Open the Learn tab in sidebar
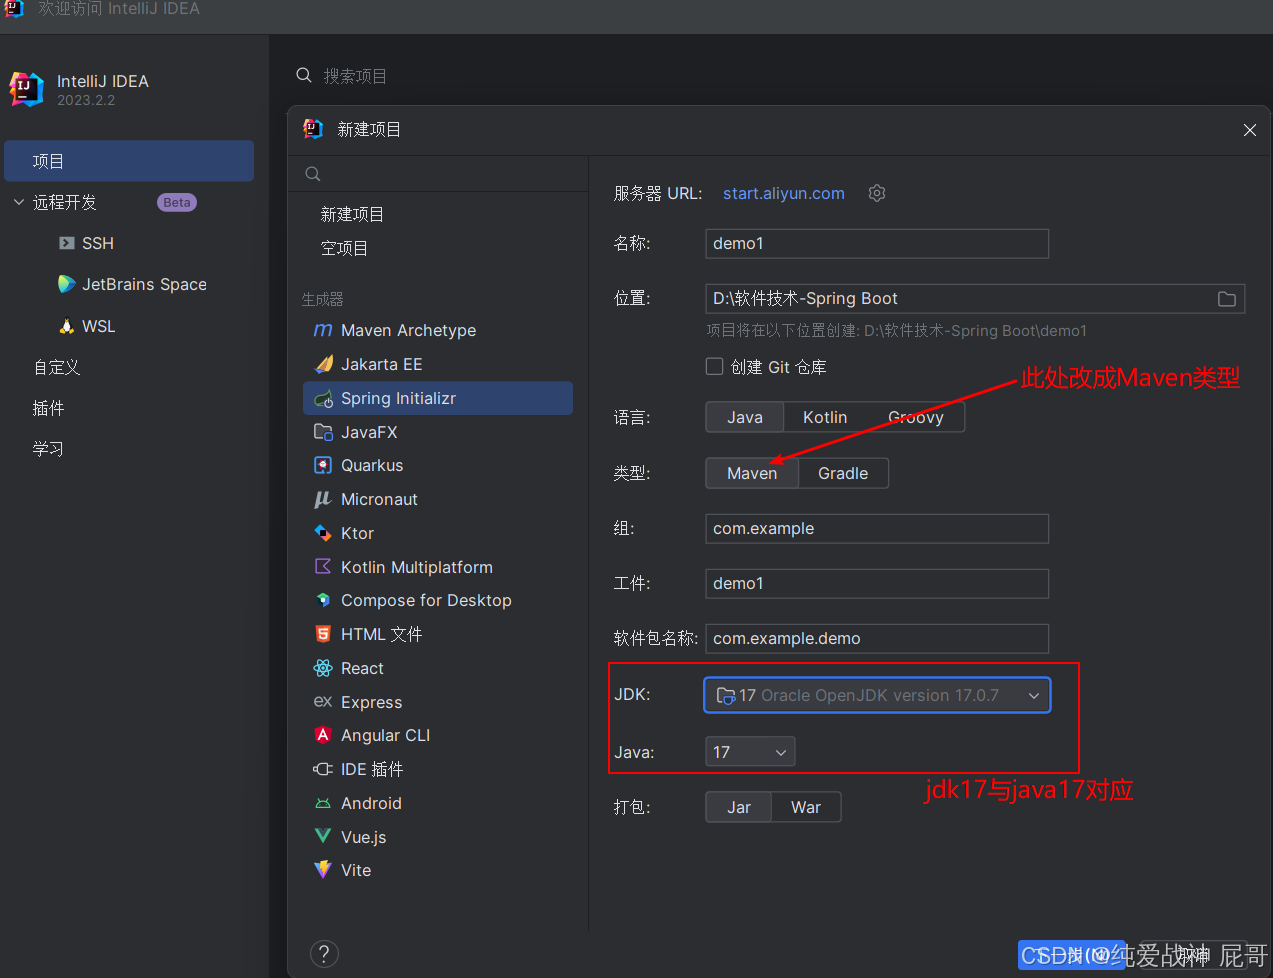Viewport: 1273px width, 978px height. tap(48, 449)
